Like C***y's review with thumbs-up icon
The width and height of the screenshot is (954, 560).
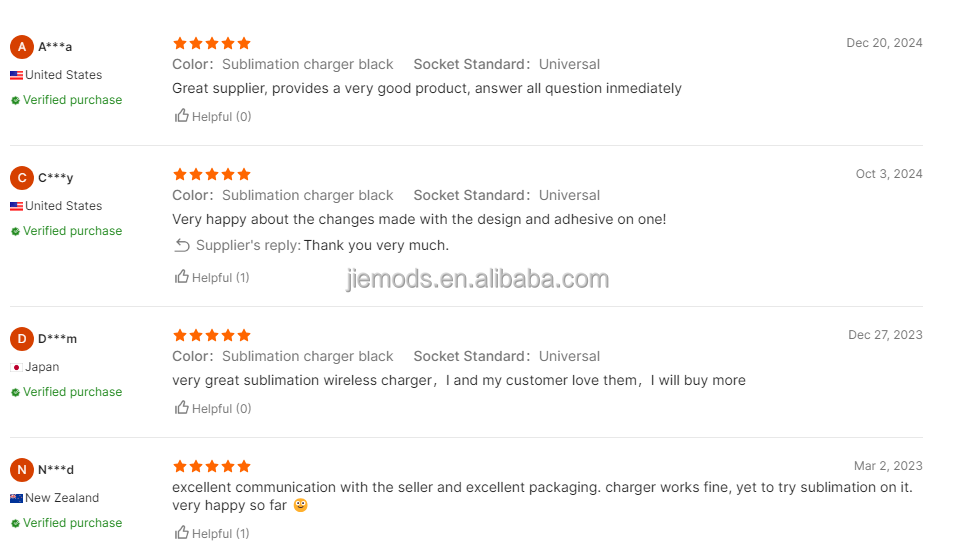point(182,277)
